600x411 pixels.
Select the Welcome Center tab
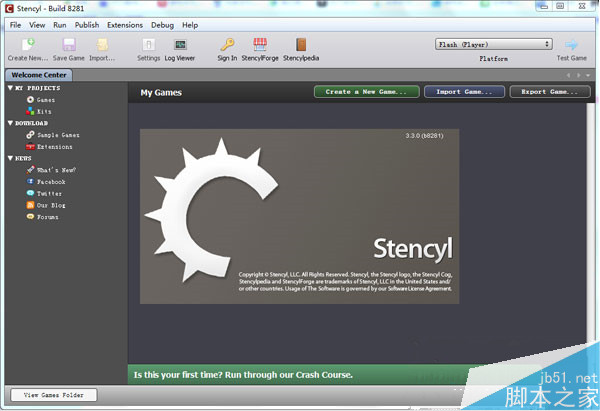pyautogui.click(x=39, y=75)
